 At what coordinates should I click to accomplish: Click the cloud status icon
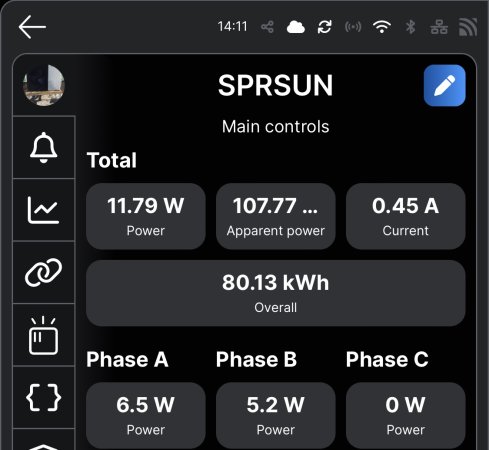[296, 27]
